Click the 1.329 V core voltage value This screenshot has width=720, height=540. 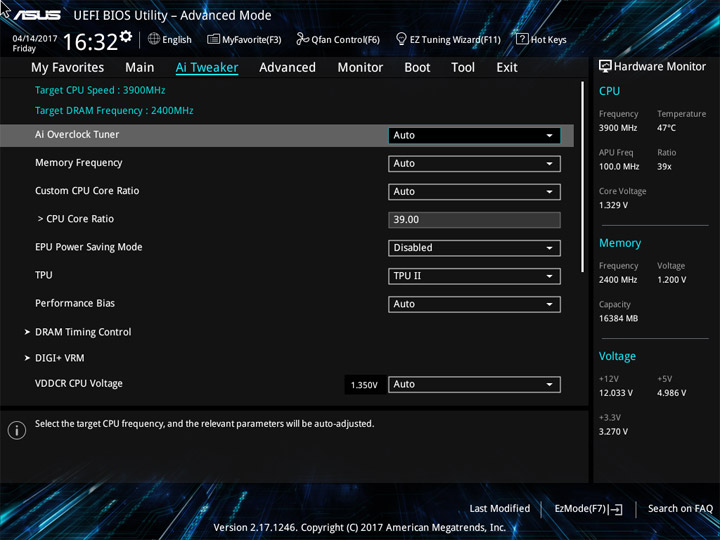click(613, 205)
